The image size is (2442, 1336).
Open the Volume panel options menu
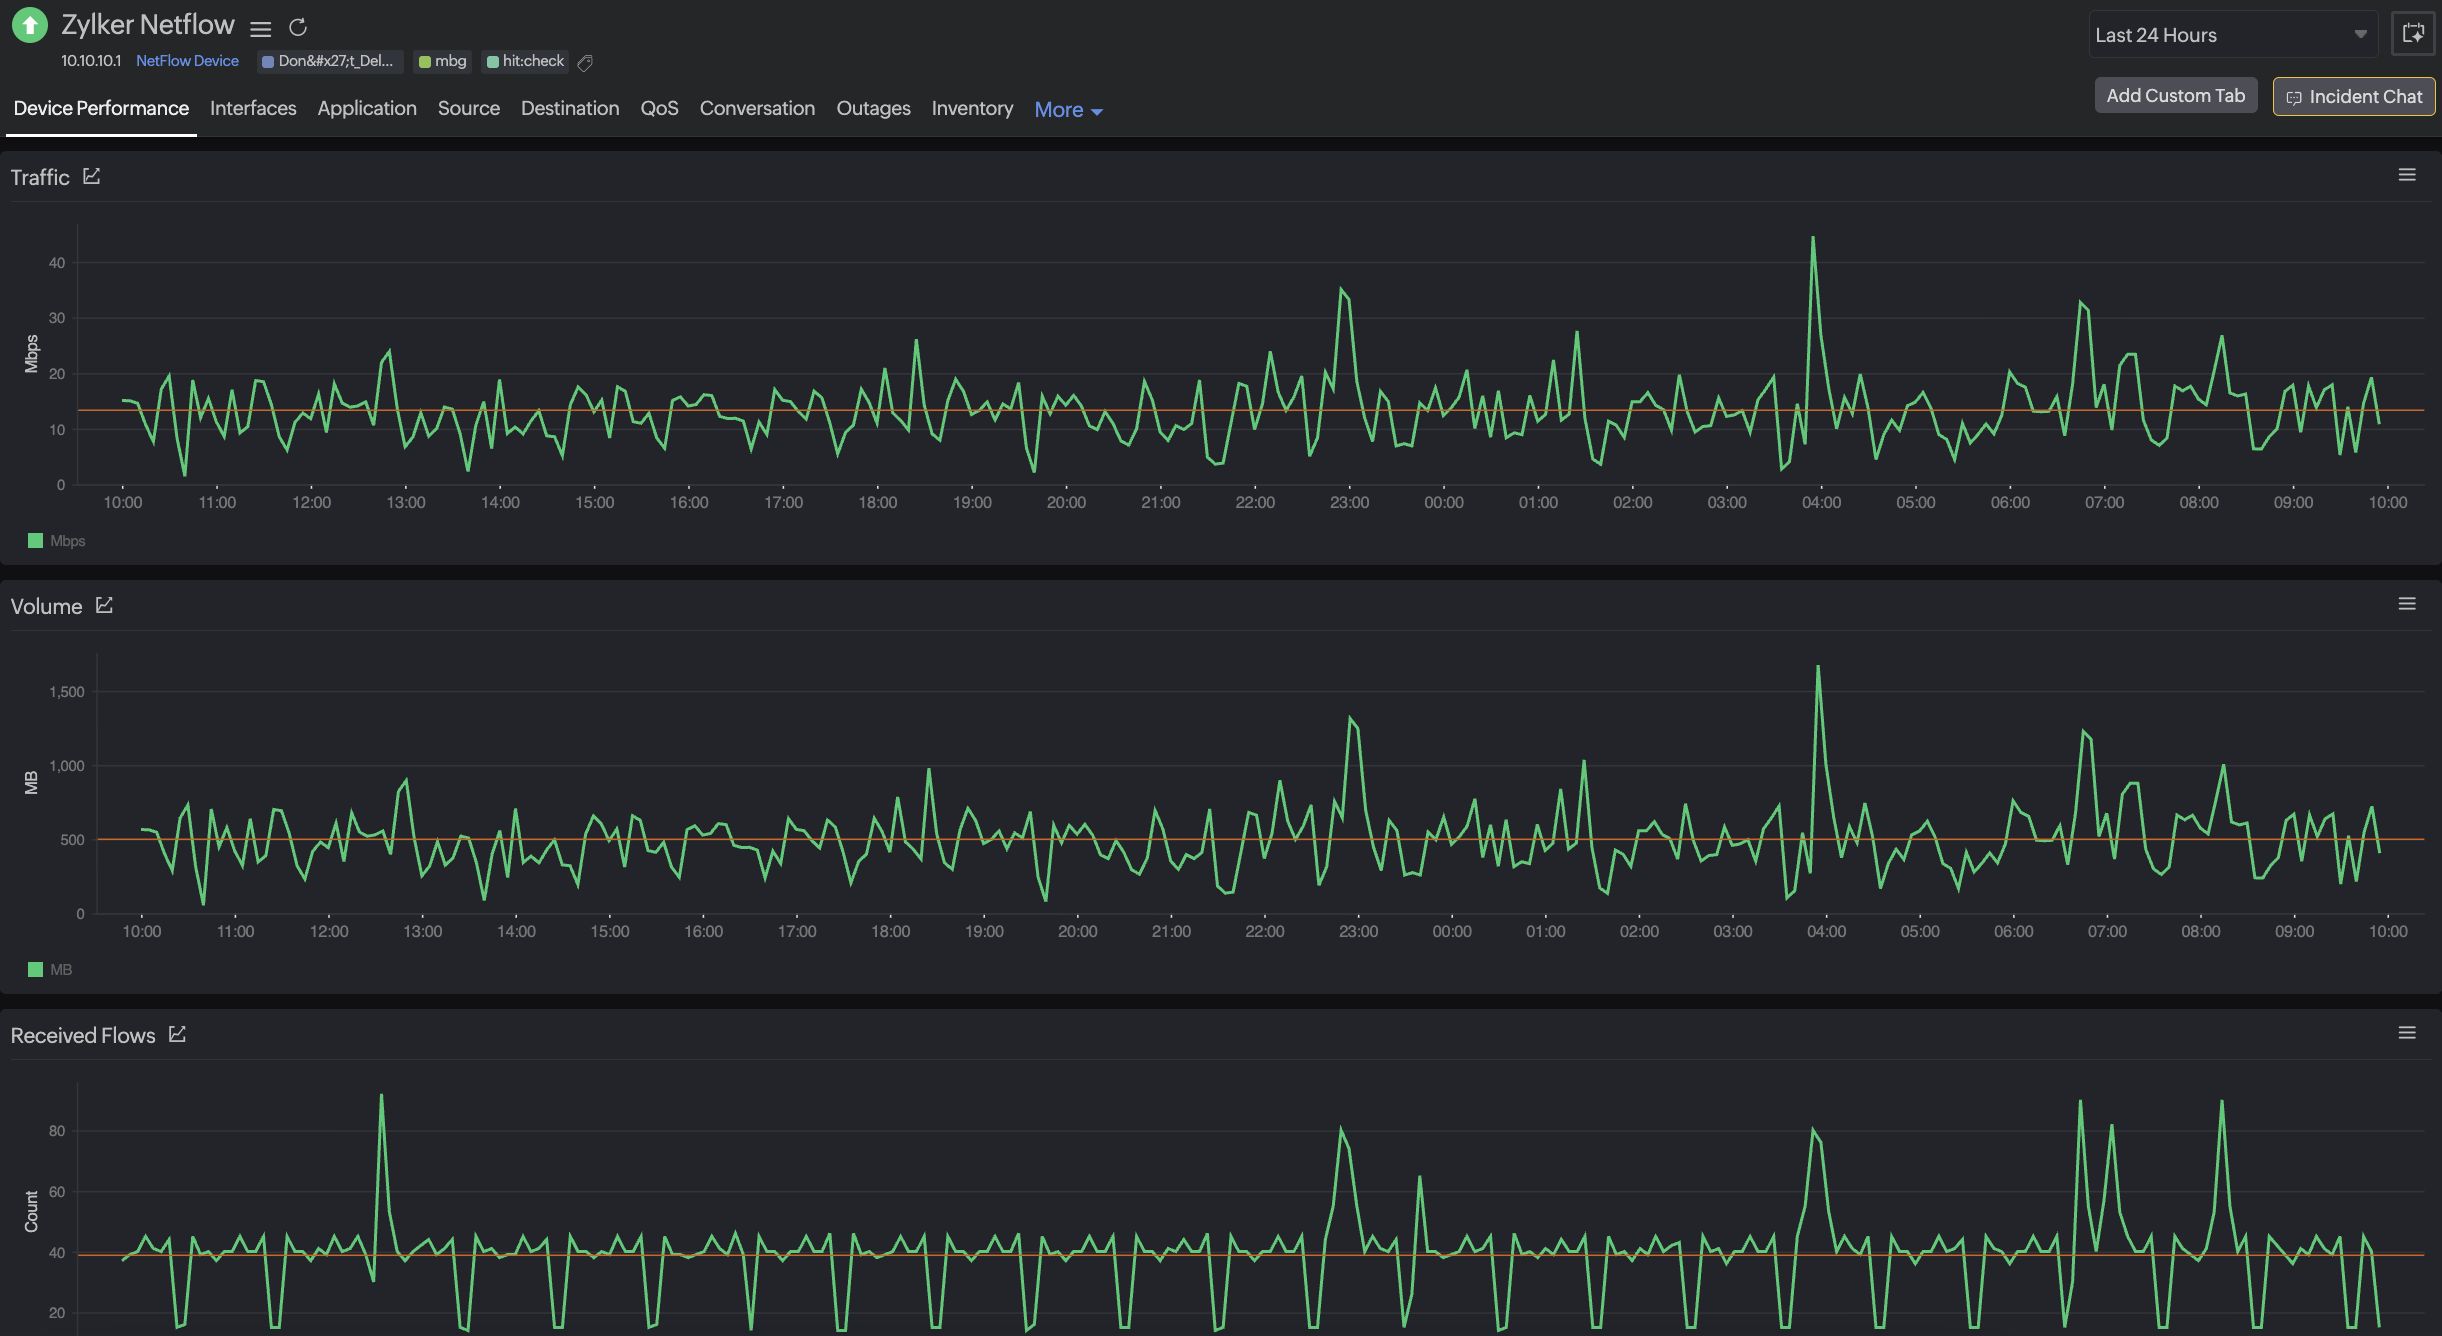click(2407, 604)
